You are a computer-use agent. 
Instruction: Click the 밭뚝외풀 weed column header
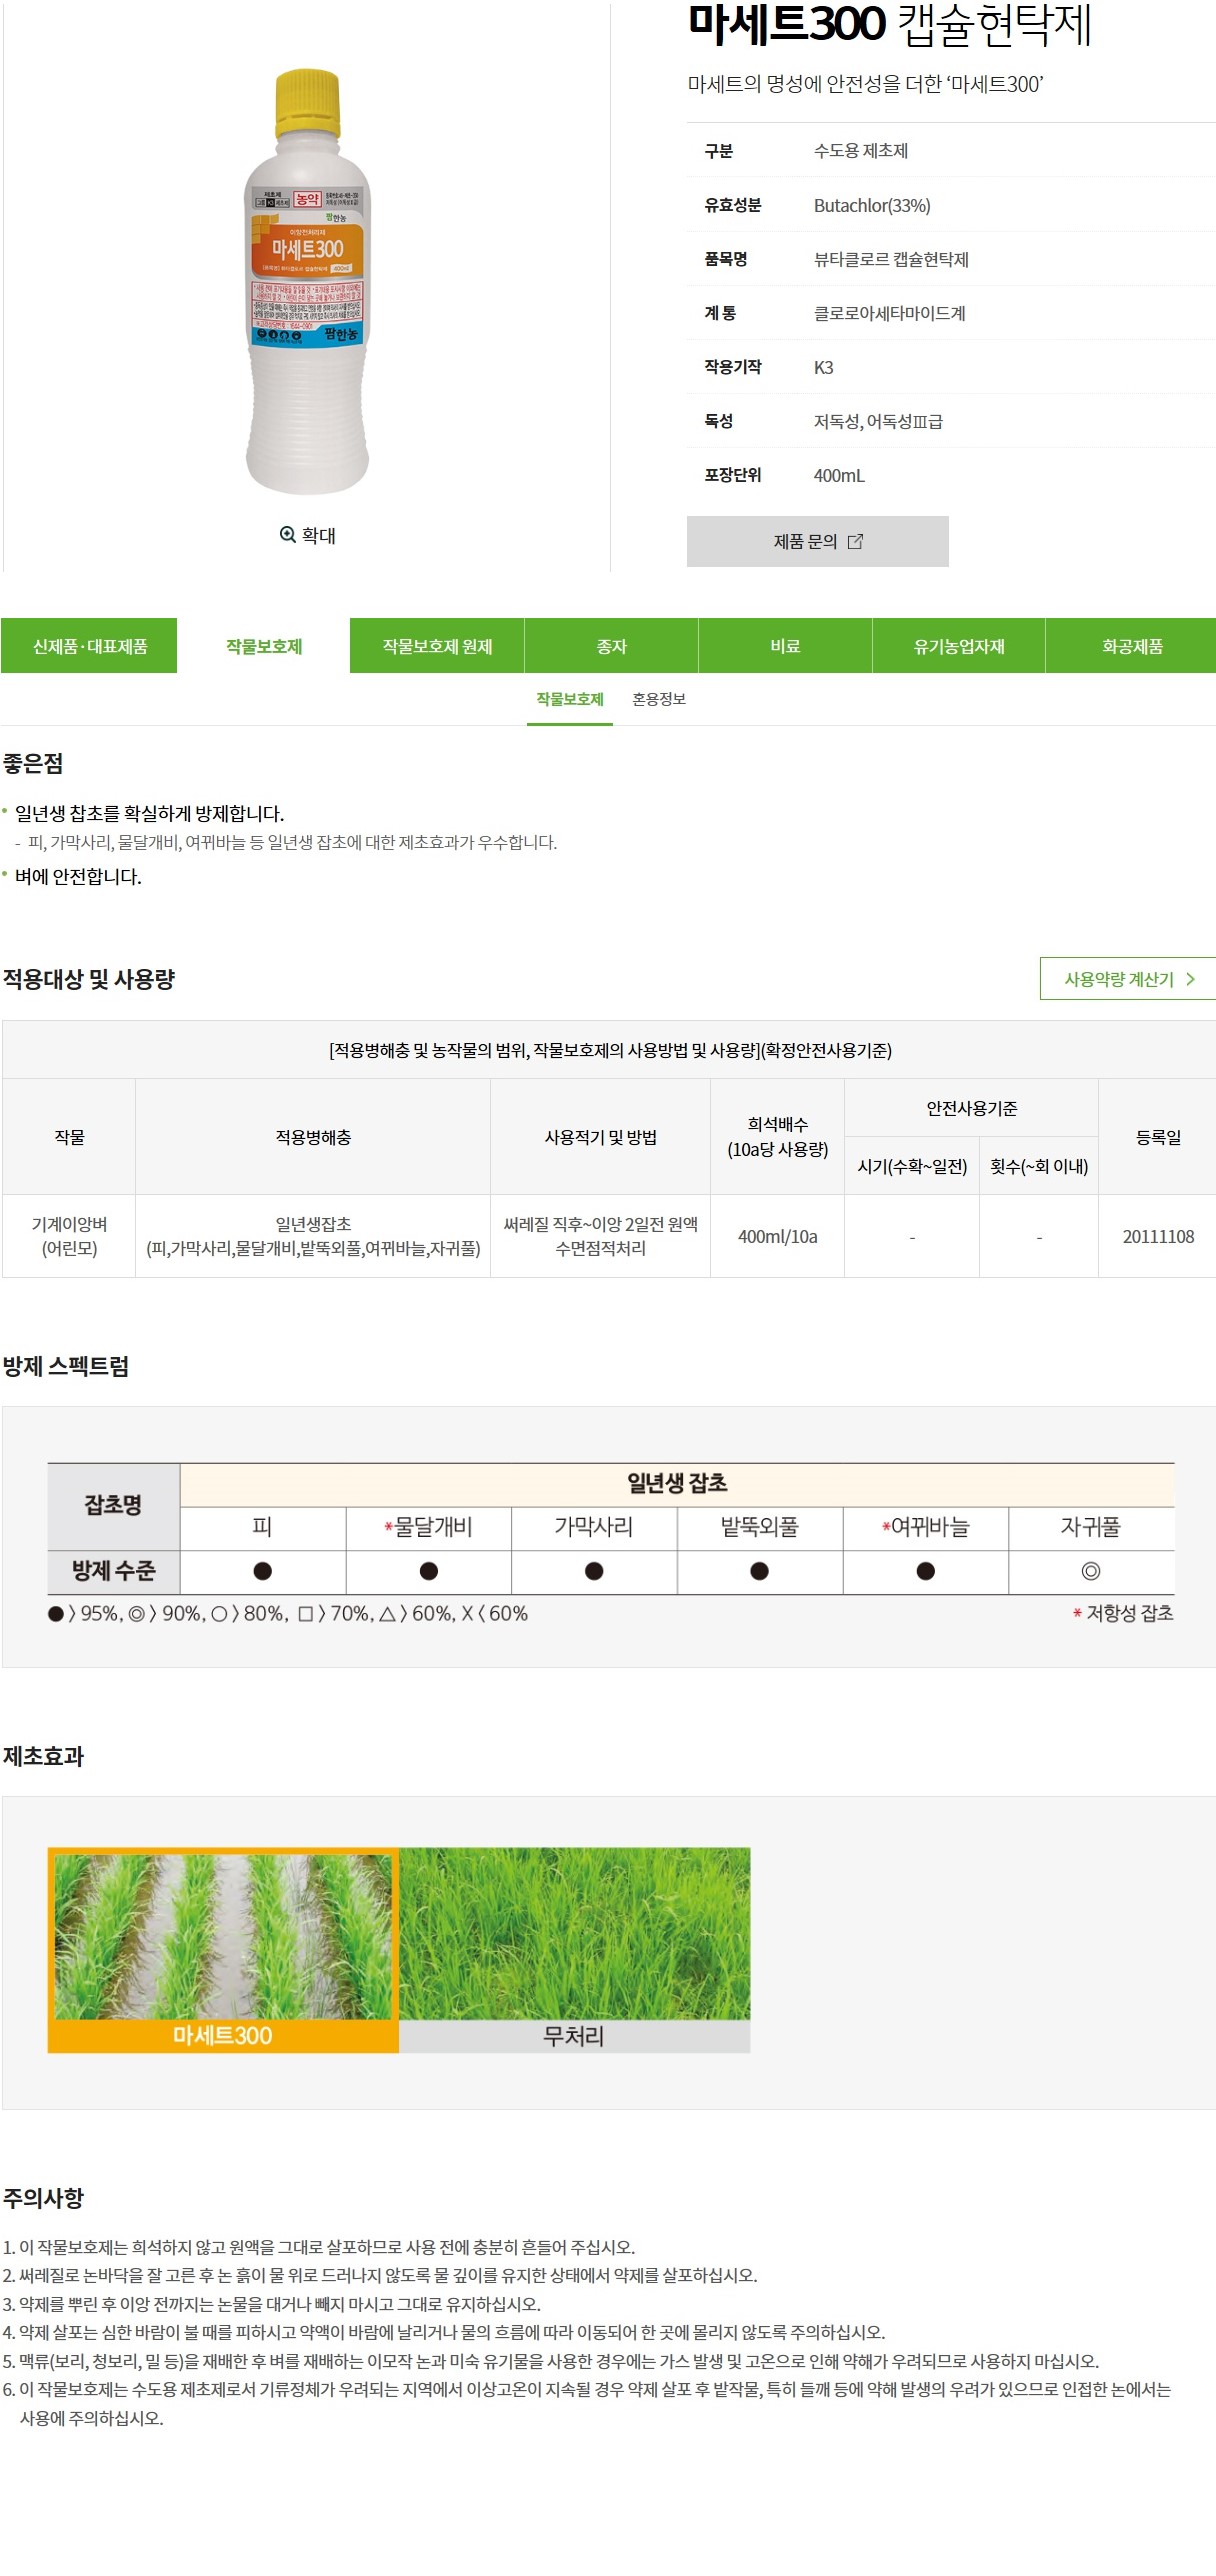(760, 1528)
